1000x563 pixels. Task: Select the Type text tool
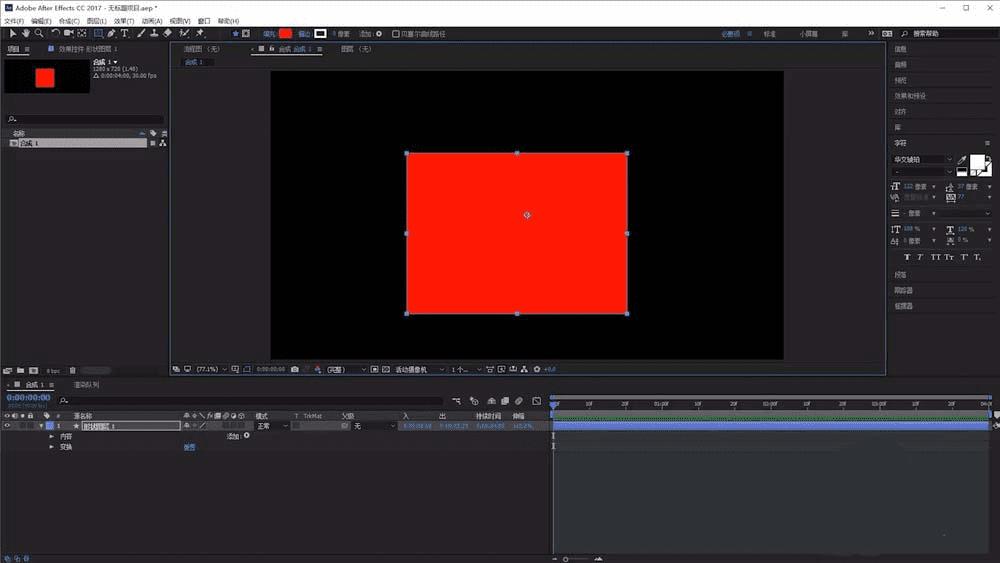[x=125, y=33]
